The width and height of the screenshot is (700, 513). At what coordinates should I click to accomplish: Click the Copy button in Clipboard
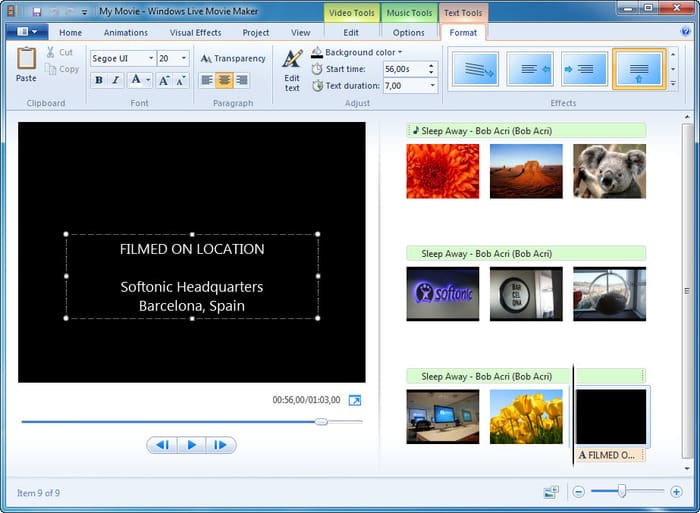62,69
